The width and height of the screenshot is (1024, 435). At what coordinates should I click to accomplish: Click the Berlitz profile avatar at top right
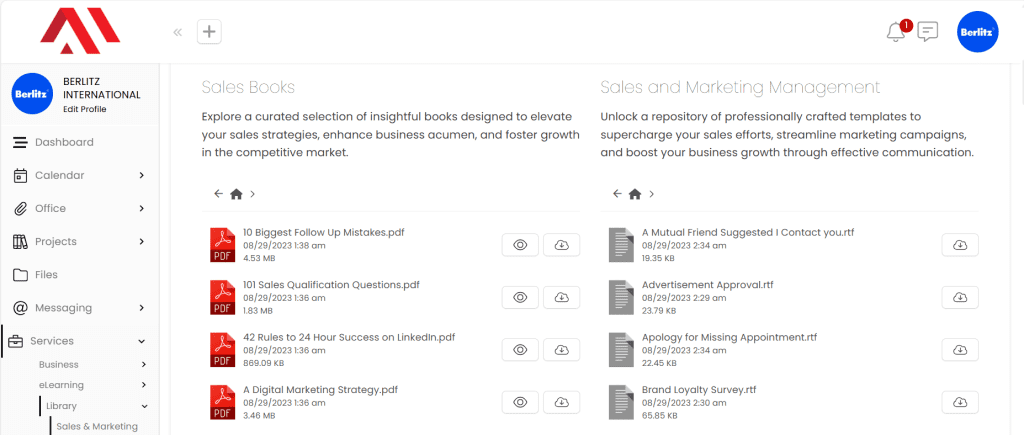pos(977,32)
